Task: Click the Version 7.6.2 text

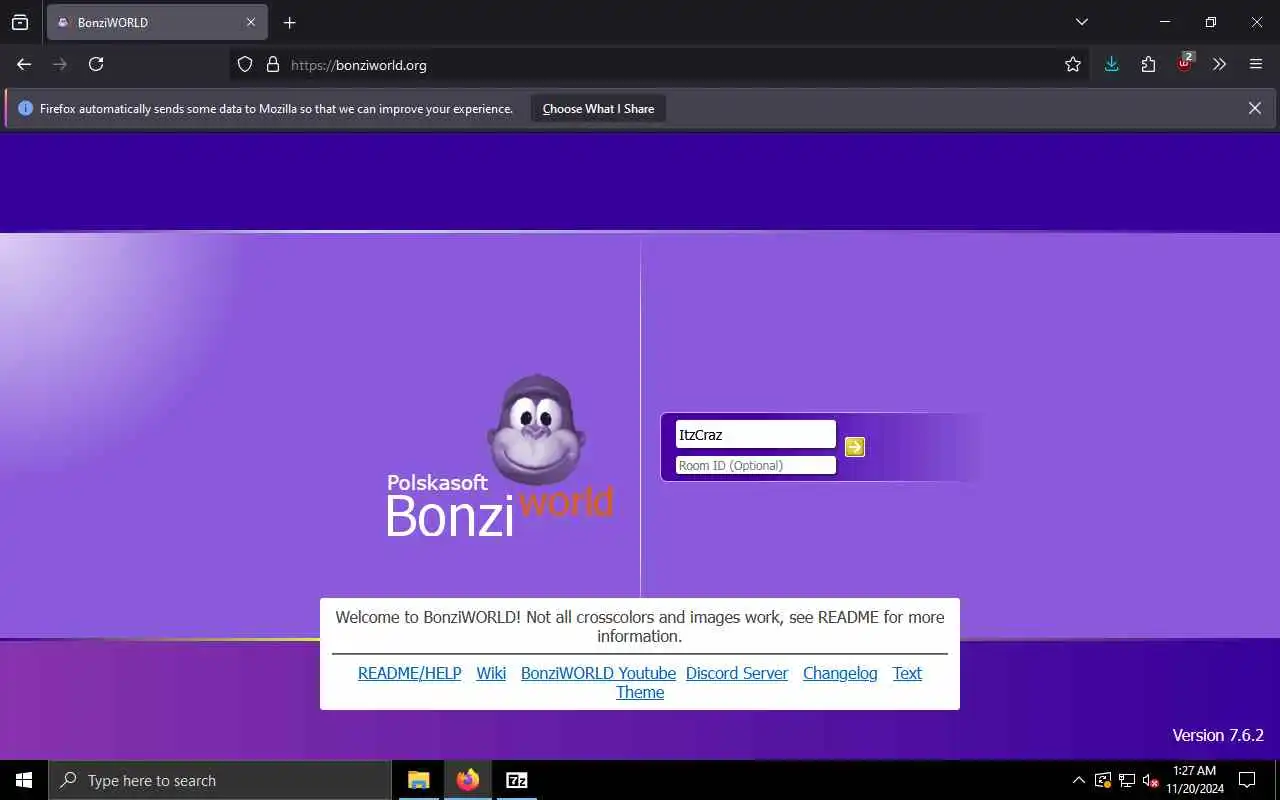Action: (x=1218, y=735)
